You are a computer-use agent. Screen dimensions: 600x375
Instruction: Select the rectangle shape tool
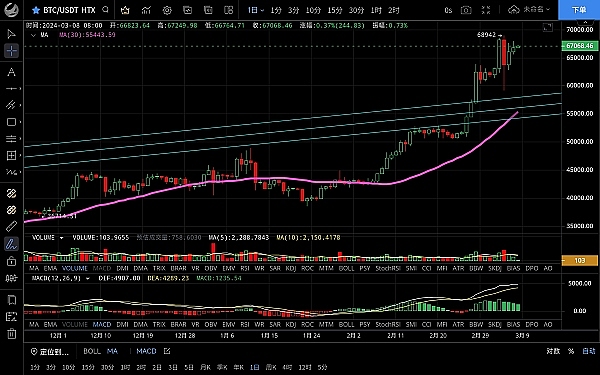tap(11, 122)
